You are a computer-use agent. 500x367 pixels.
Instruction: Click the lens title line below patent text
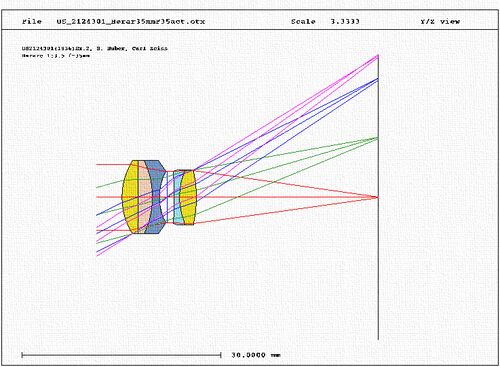tap(56, 56)
